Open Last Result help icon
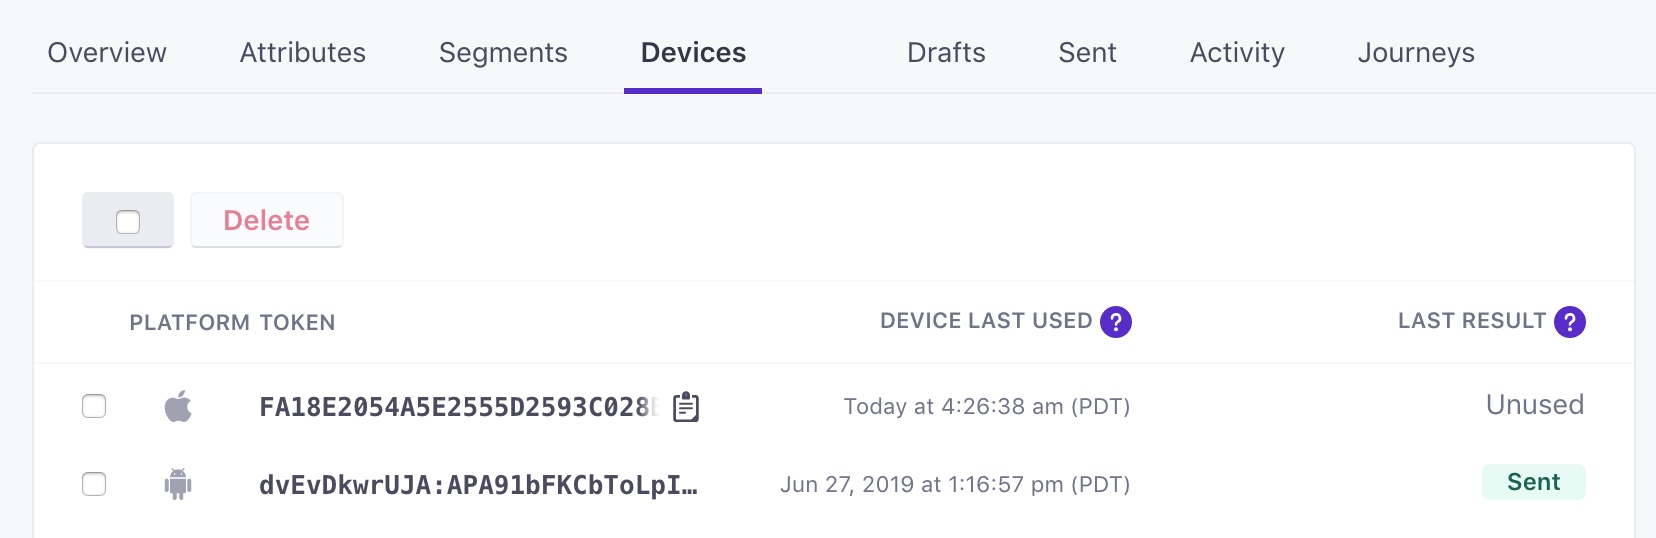The height and width of the screenshot is (538, 1656). click(1570, 322)
